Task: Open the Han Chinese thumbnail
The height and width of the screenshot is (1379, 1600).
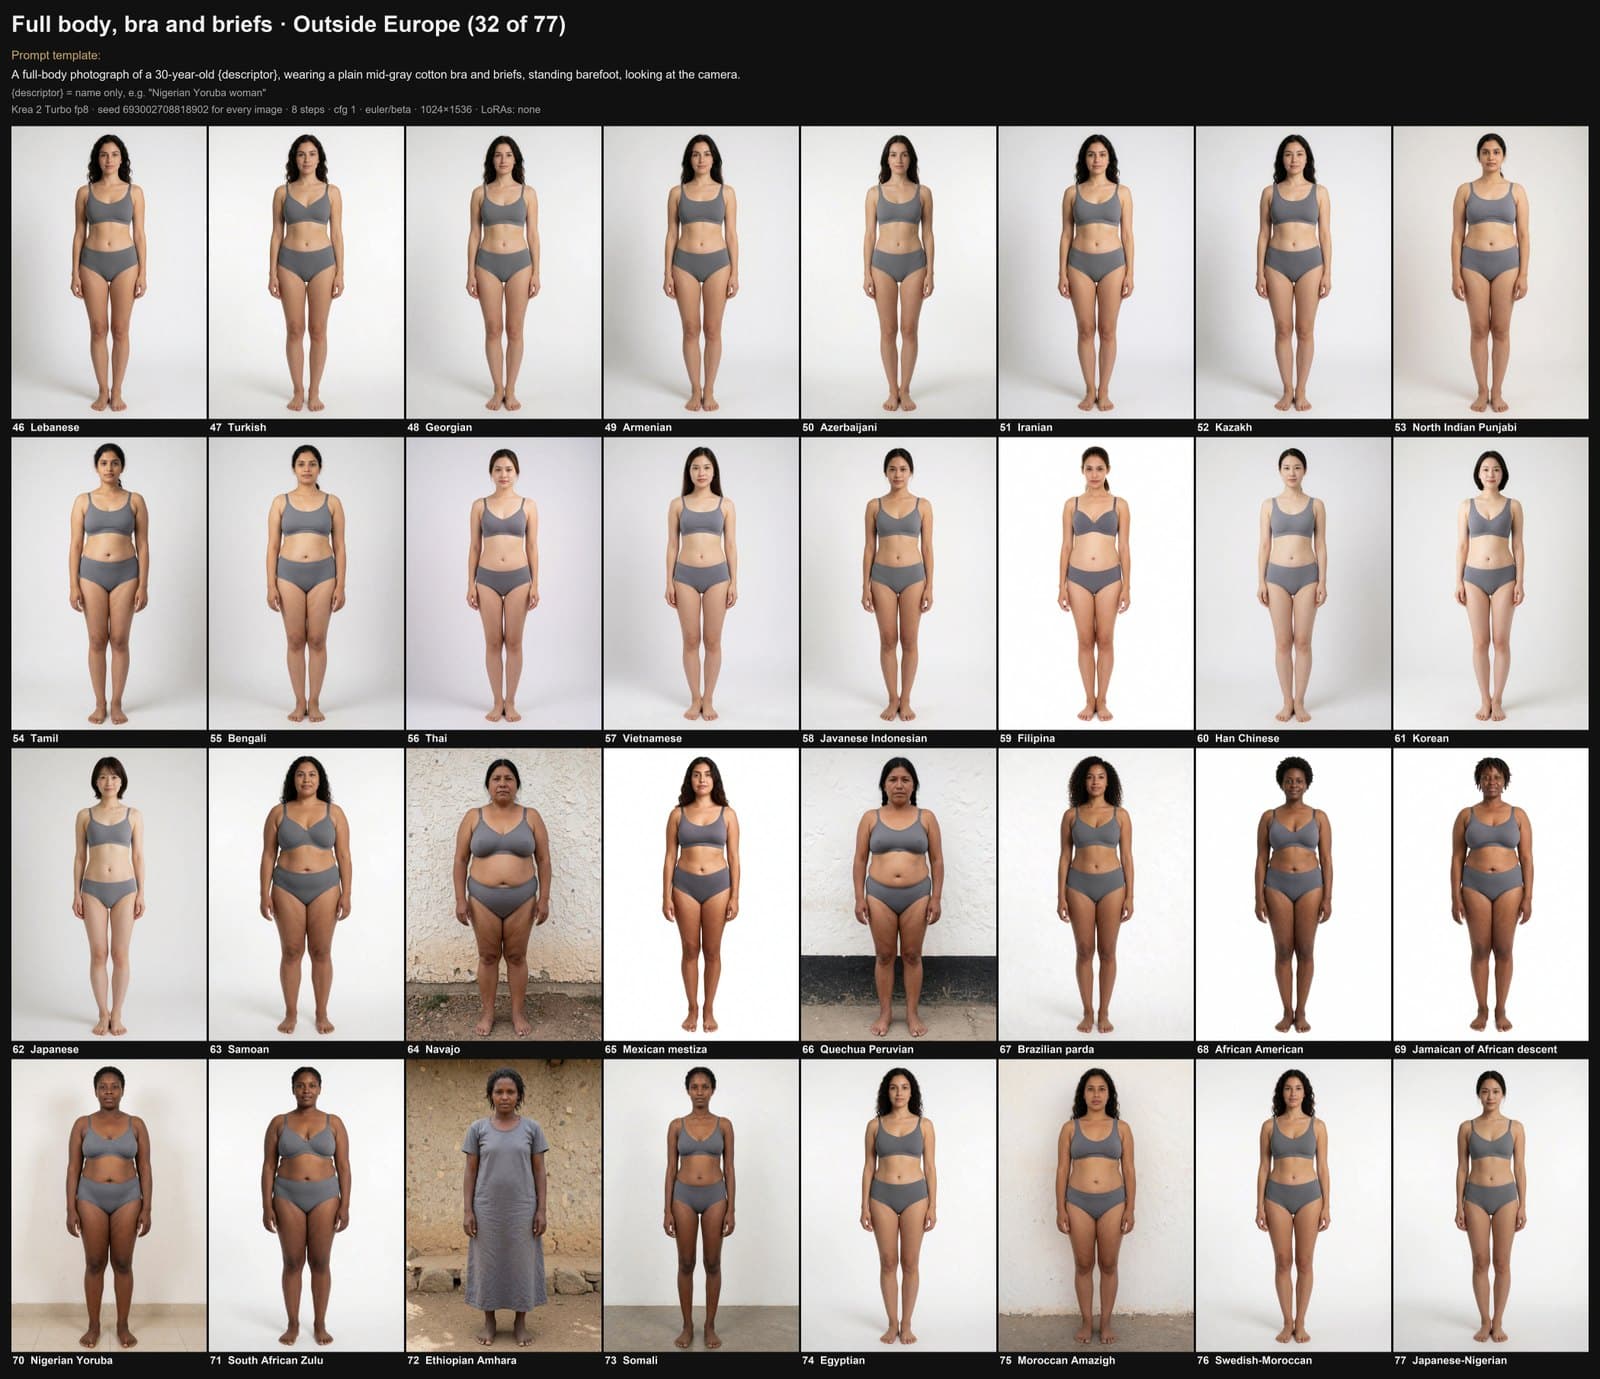Action: 1293,583
